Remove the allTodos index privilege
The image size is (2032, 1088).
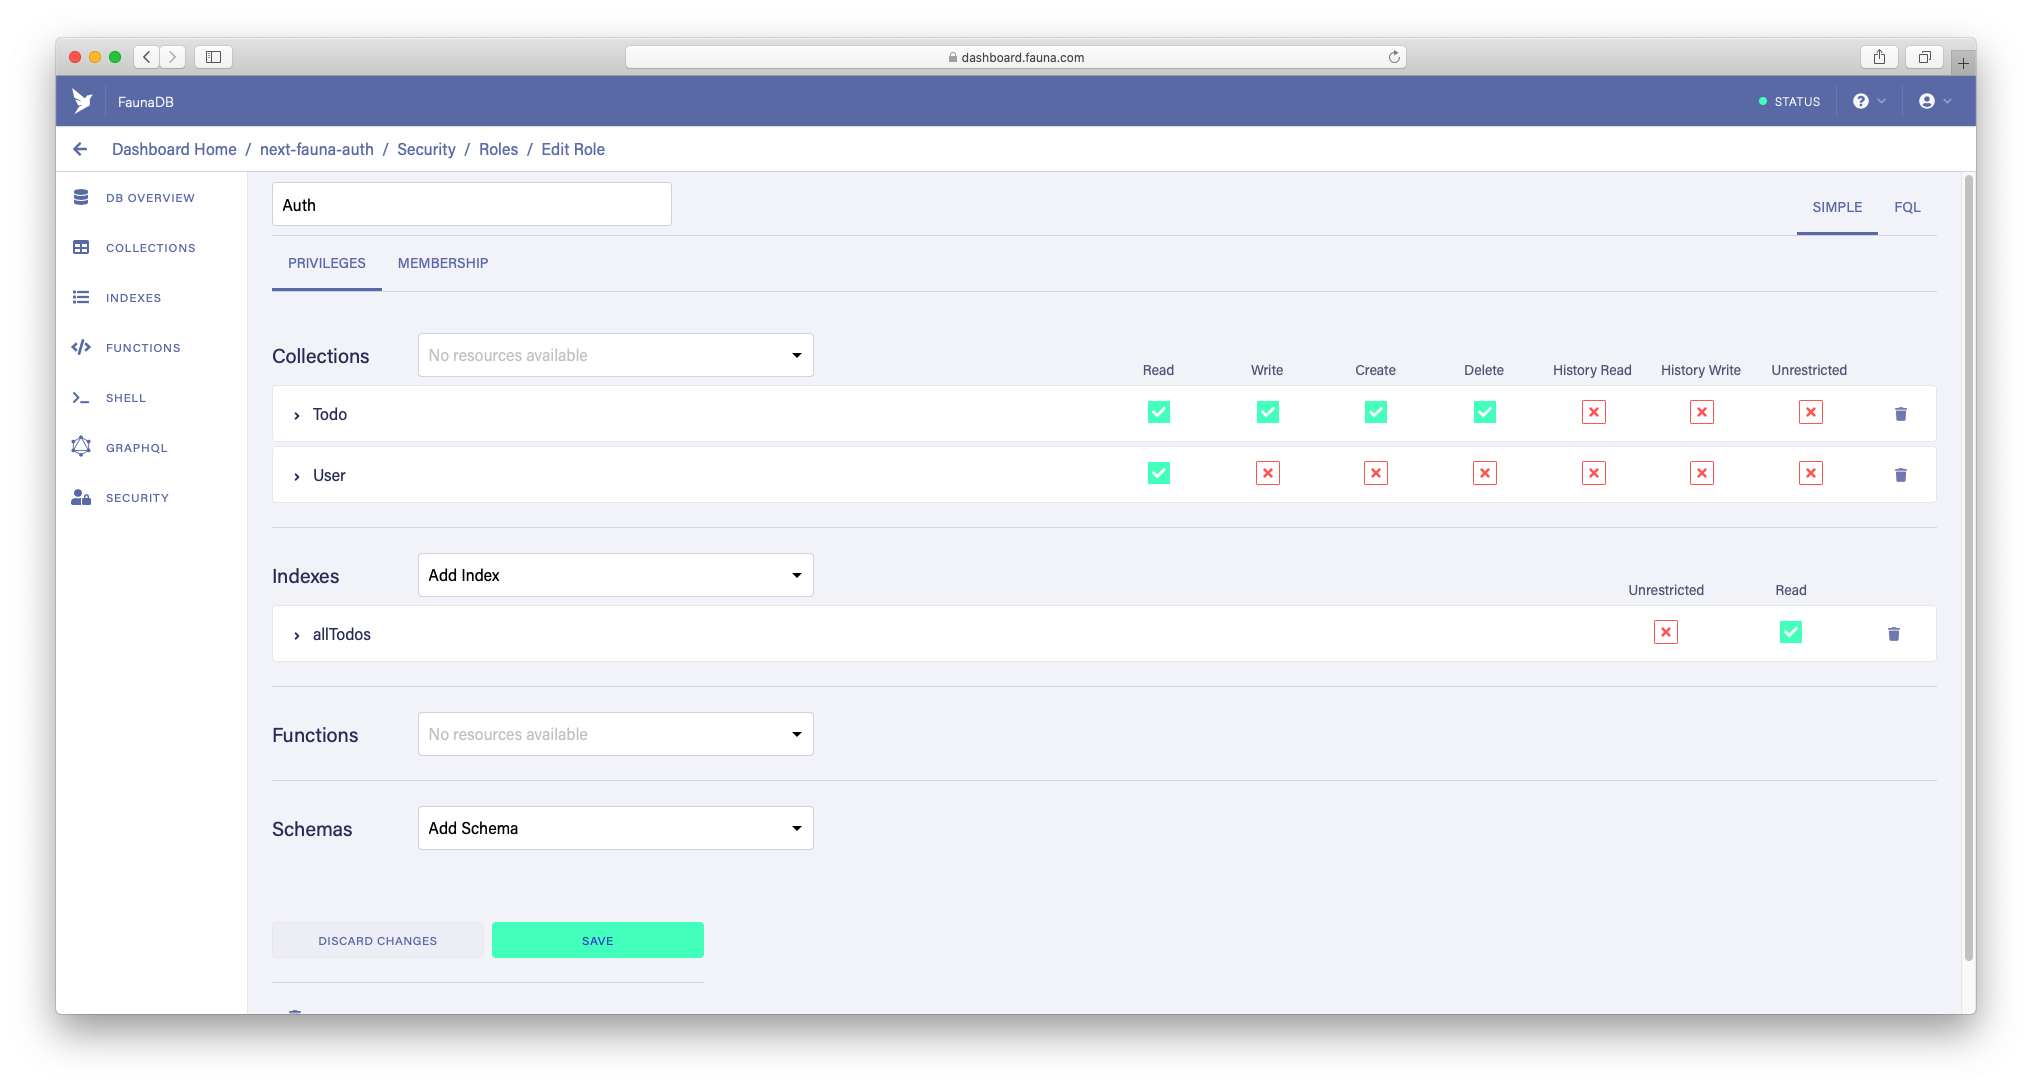(x=1894, y=634)
